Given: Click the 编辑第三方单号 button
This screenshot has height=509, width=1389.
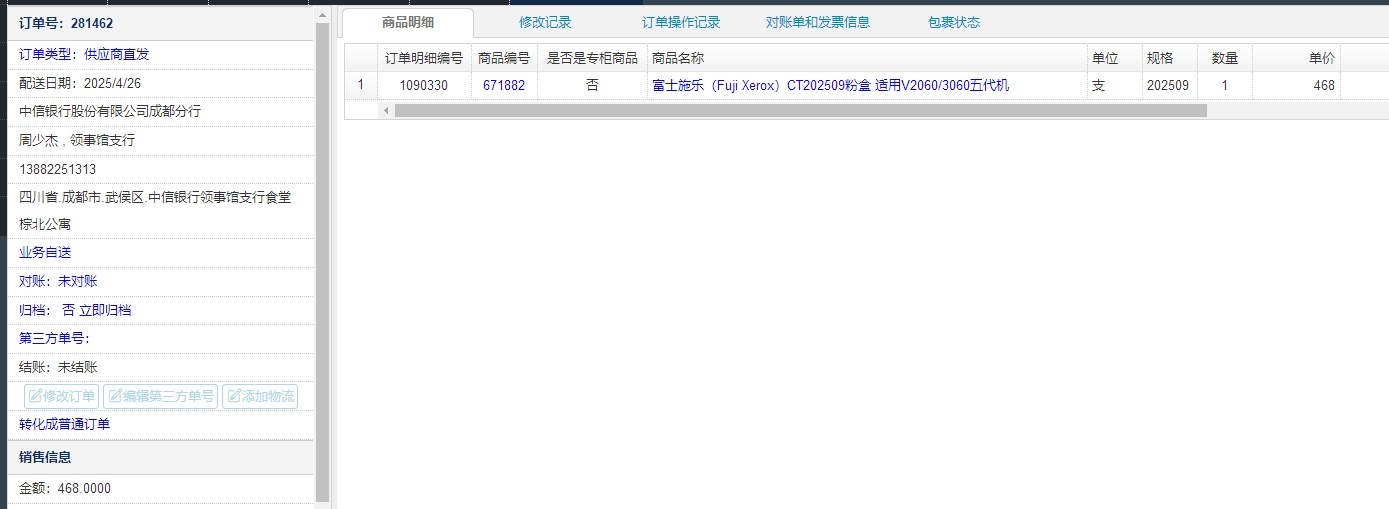Looking at the screenshot, I should [x=160, y=396].
